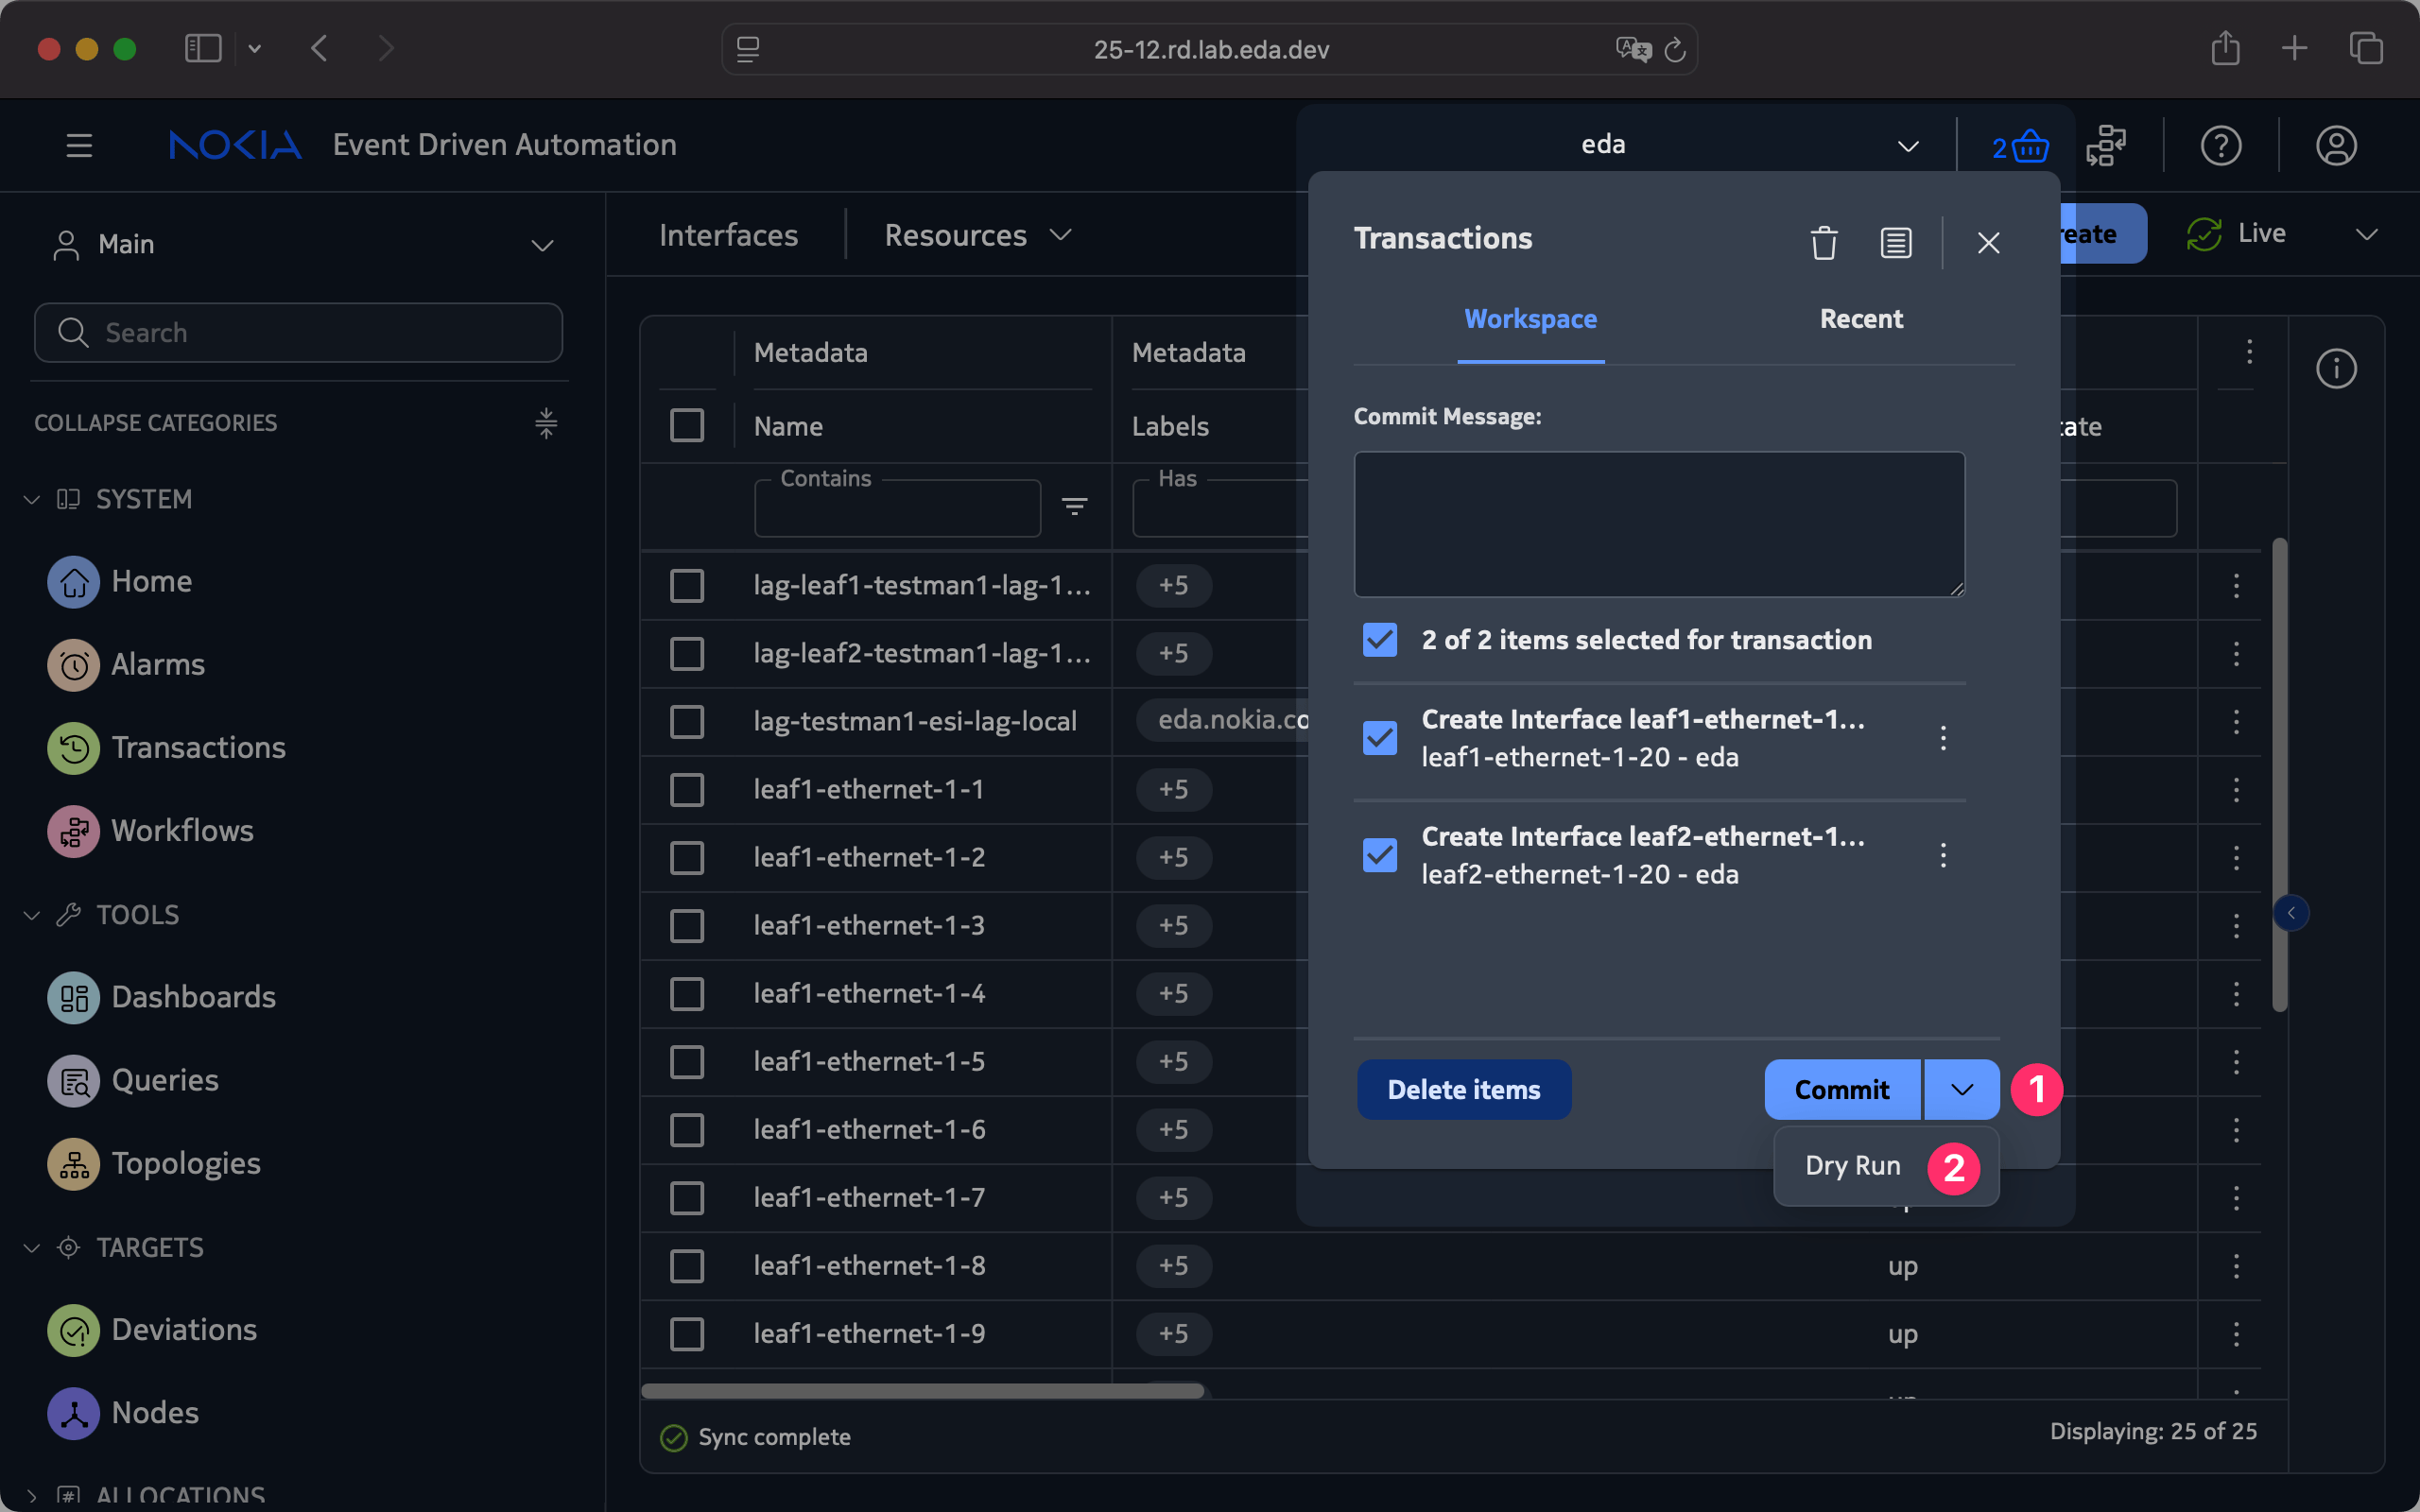Click the Commit Message text area
The image size is (2420, 1512).
coord(1658,524)
